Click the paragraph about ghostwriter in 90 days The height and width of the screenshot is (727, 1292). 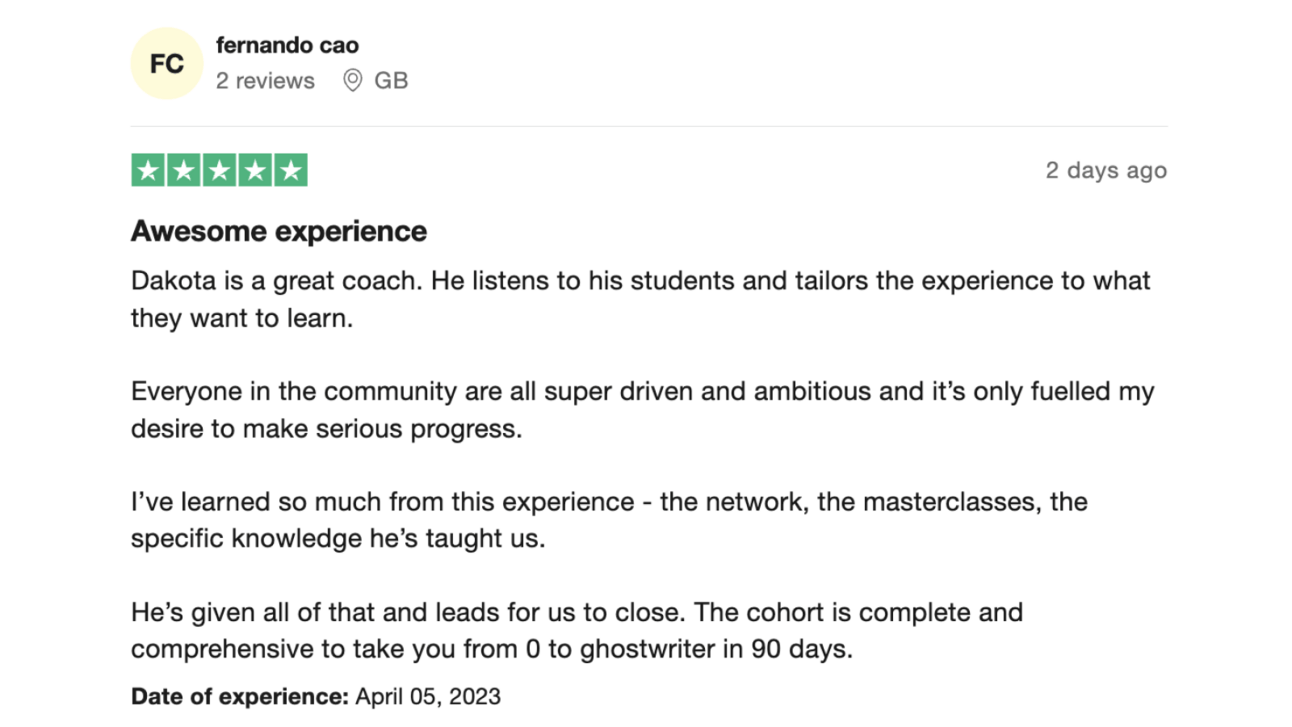tap(576, 630)
